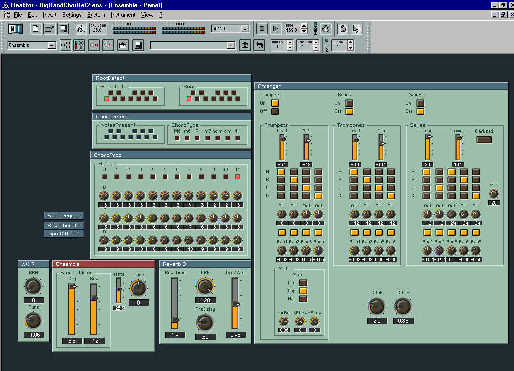Click the bottom knob in bottom-left small panel
Image resolution: width=514 pixels, height=371 pixels.
tap(33, 321)
